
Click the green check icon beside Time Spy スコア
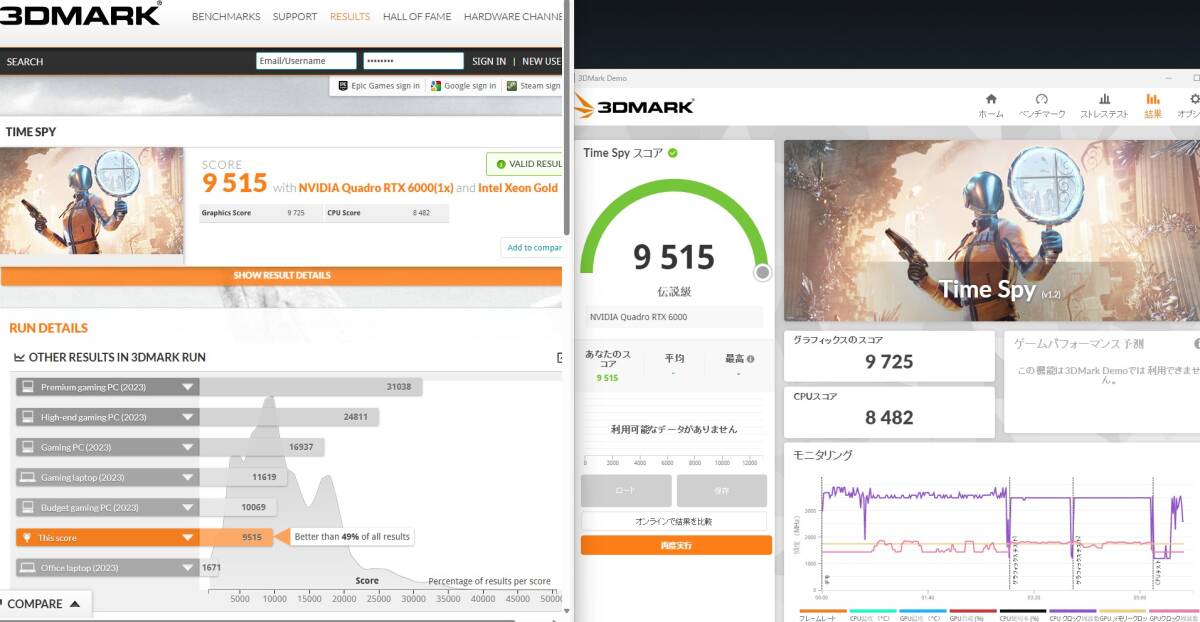[673, 153]
